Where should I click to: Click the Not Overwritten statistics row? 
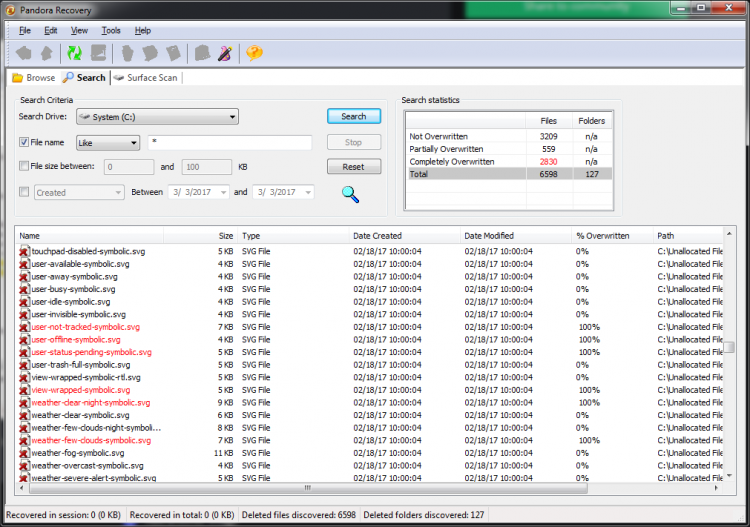click(509, 136)
